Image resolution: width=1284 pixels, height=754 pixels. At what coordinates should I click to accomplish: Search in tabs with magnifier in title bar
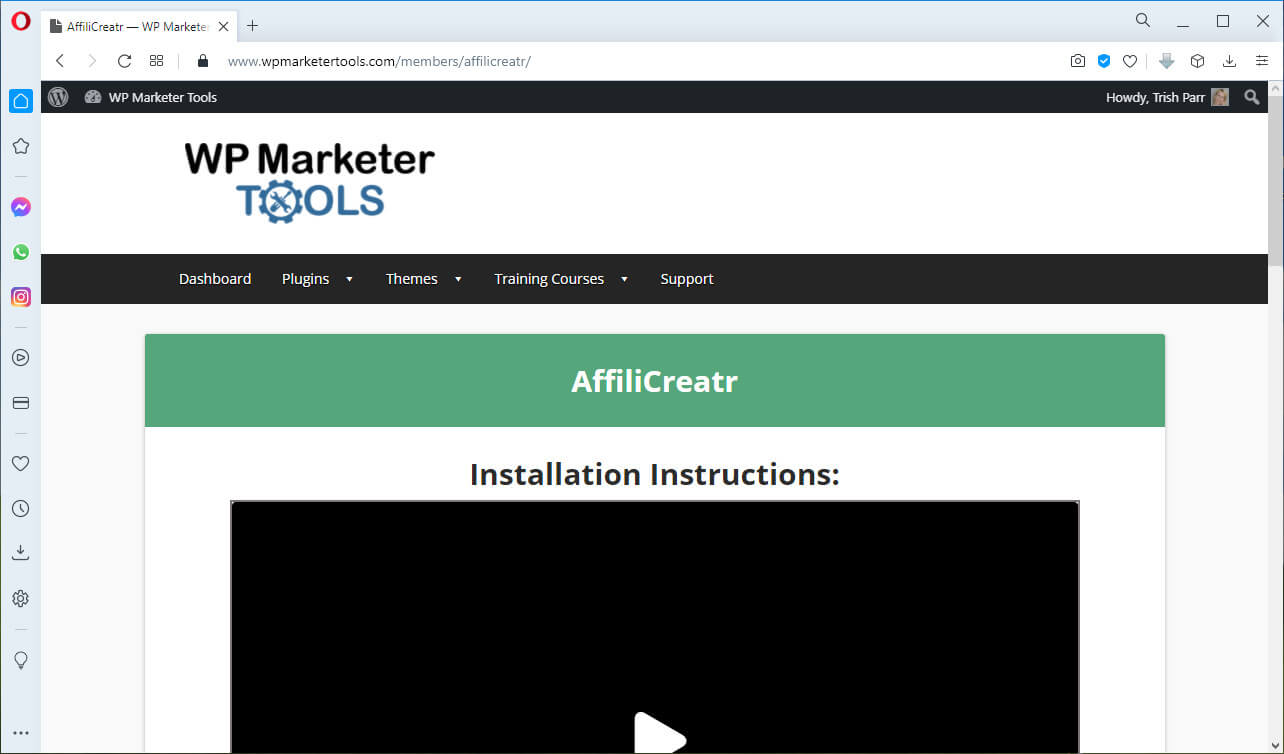[x=1143, y=20]
